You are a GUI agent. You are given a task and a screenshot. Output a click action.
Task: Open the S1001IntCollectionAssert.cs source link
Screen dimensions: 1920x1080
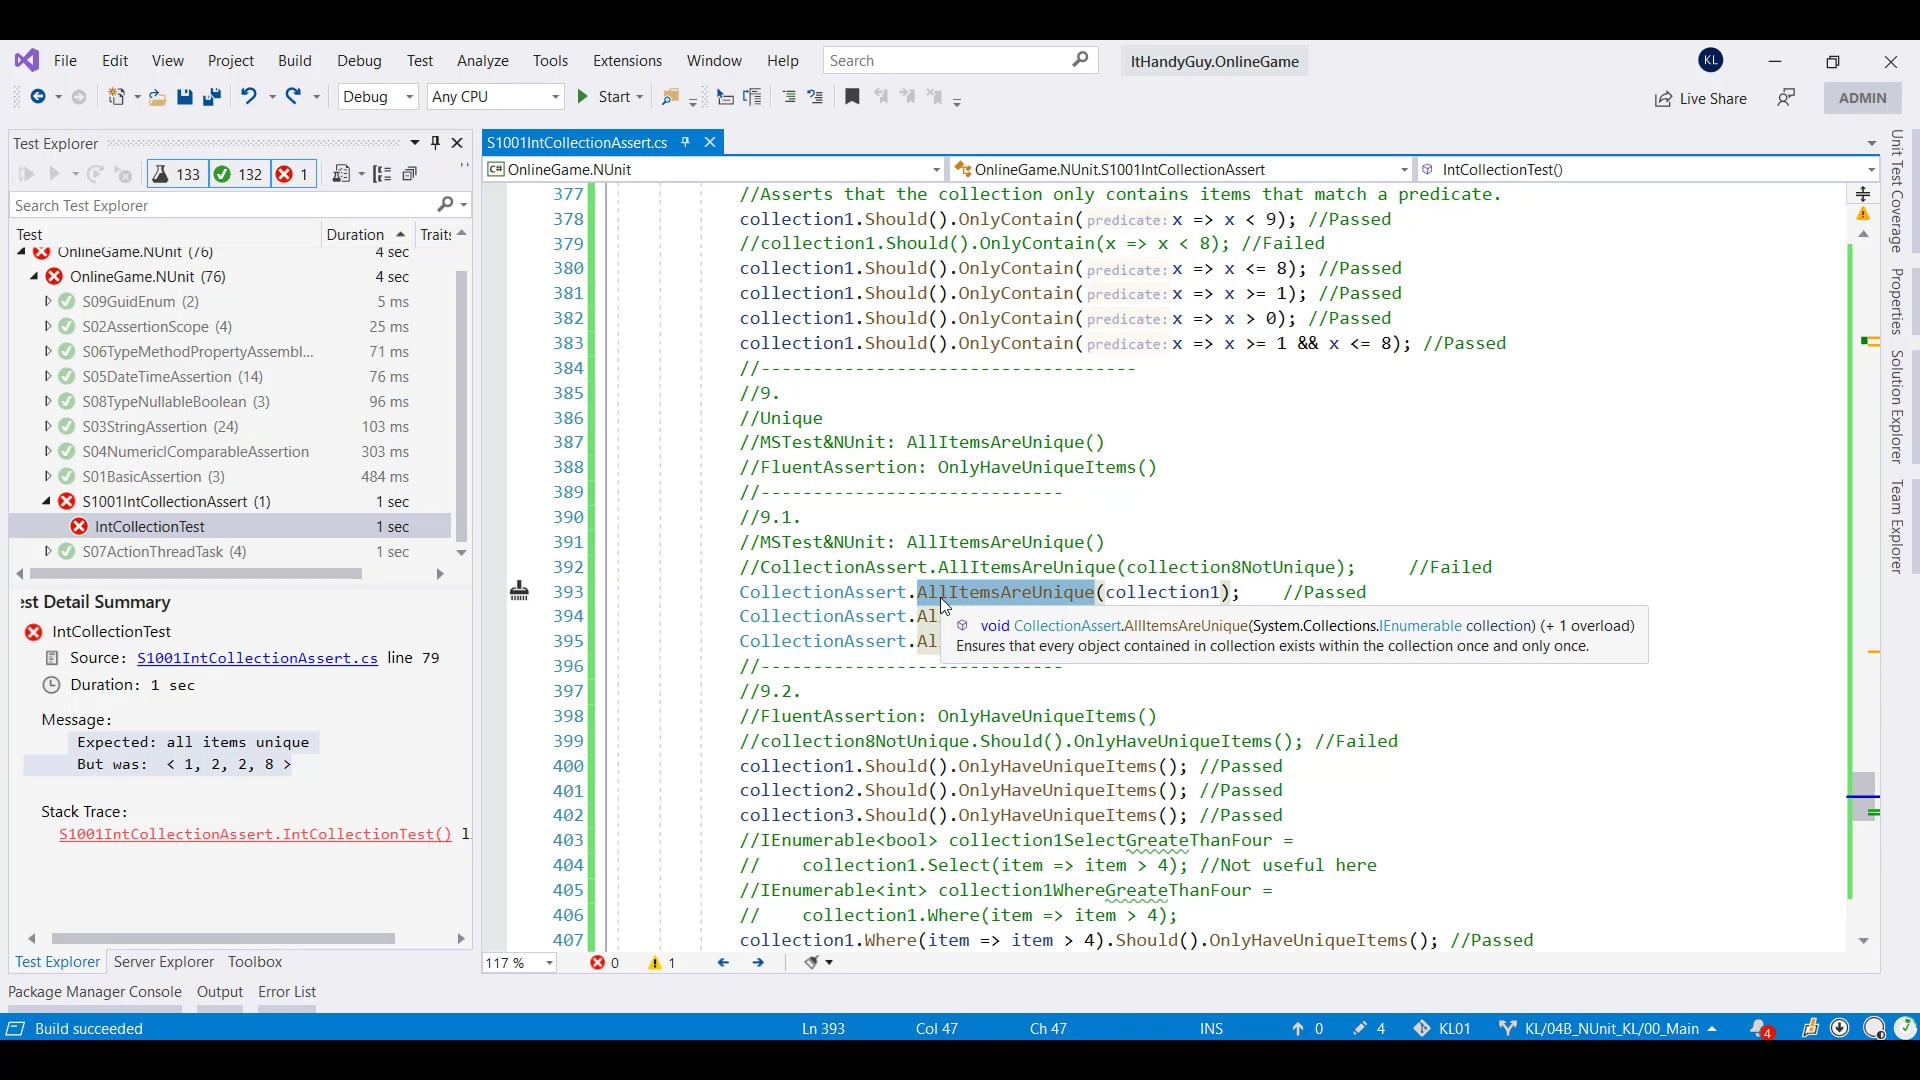[x=257, y=658]
